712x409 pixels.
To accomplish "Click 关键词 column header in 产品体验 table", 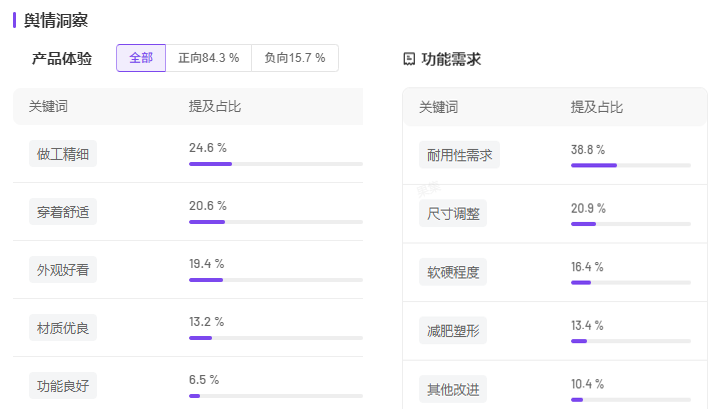I will click(x=48, y=106).
